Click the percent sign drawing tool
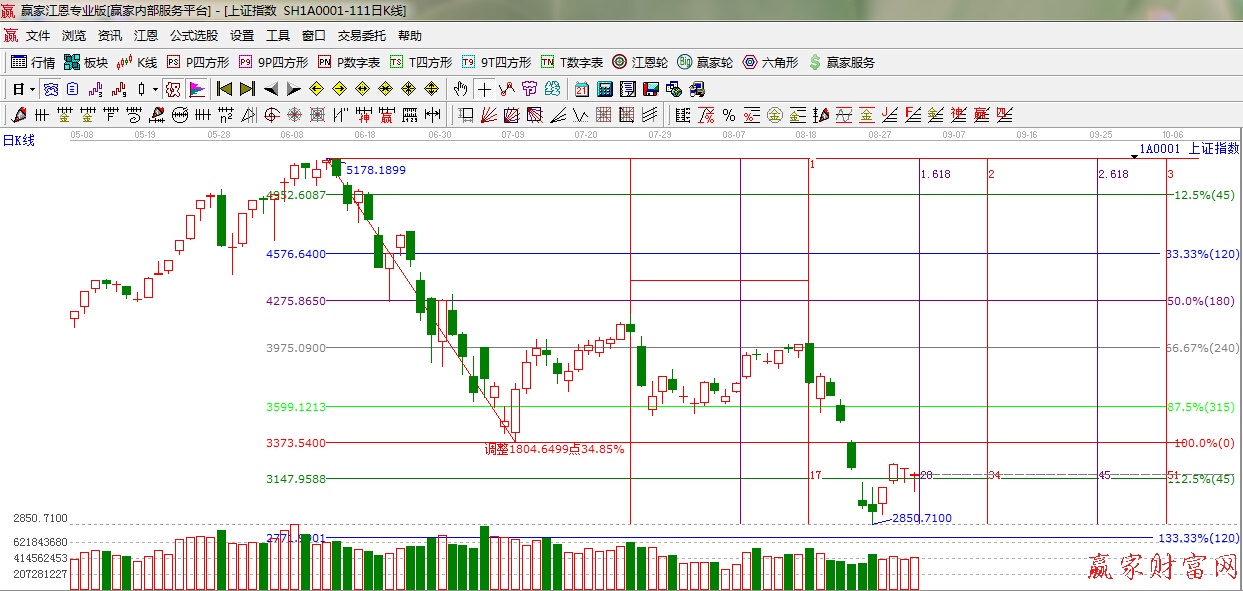Viewport: 1243px width, 591px height. click(729, 115)
